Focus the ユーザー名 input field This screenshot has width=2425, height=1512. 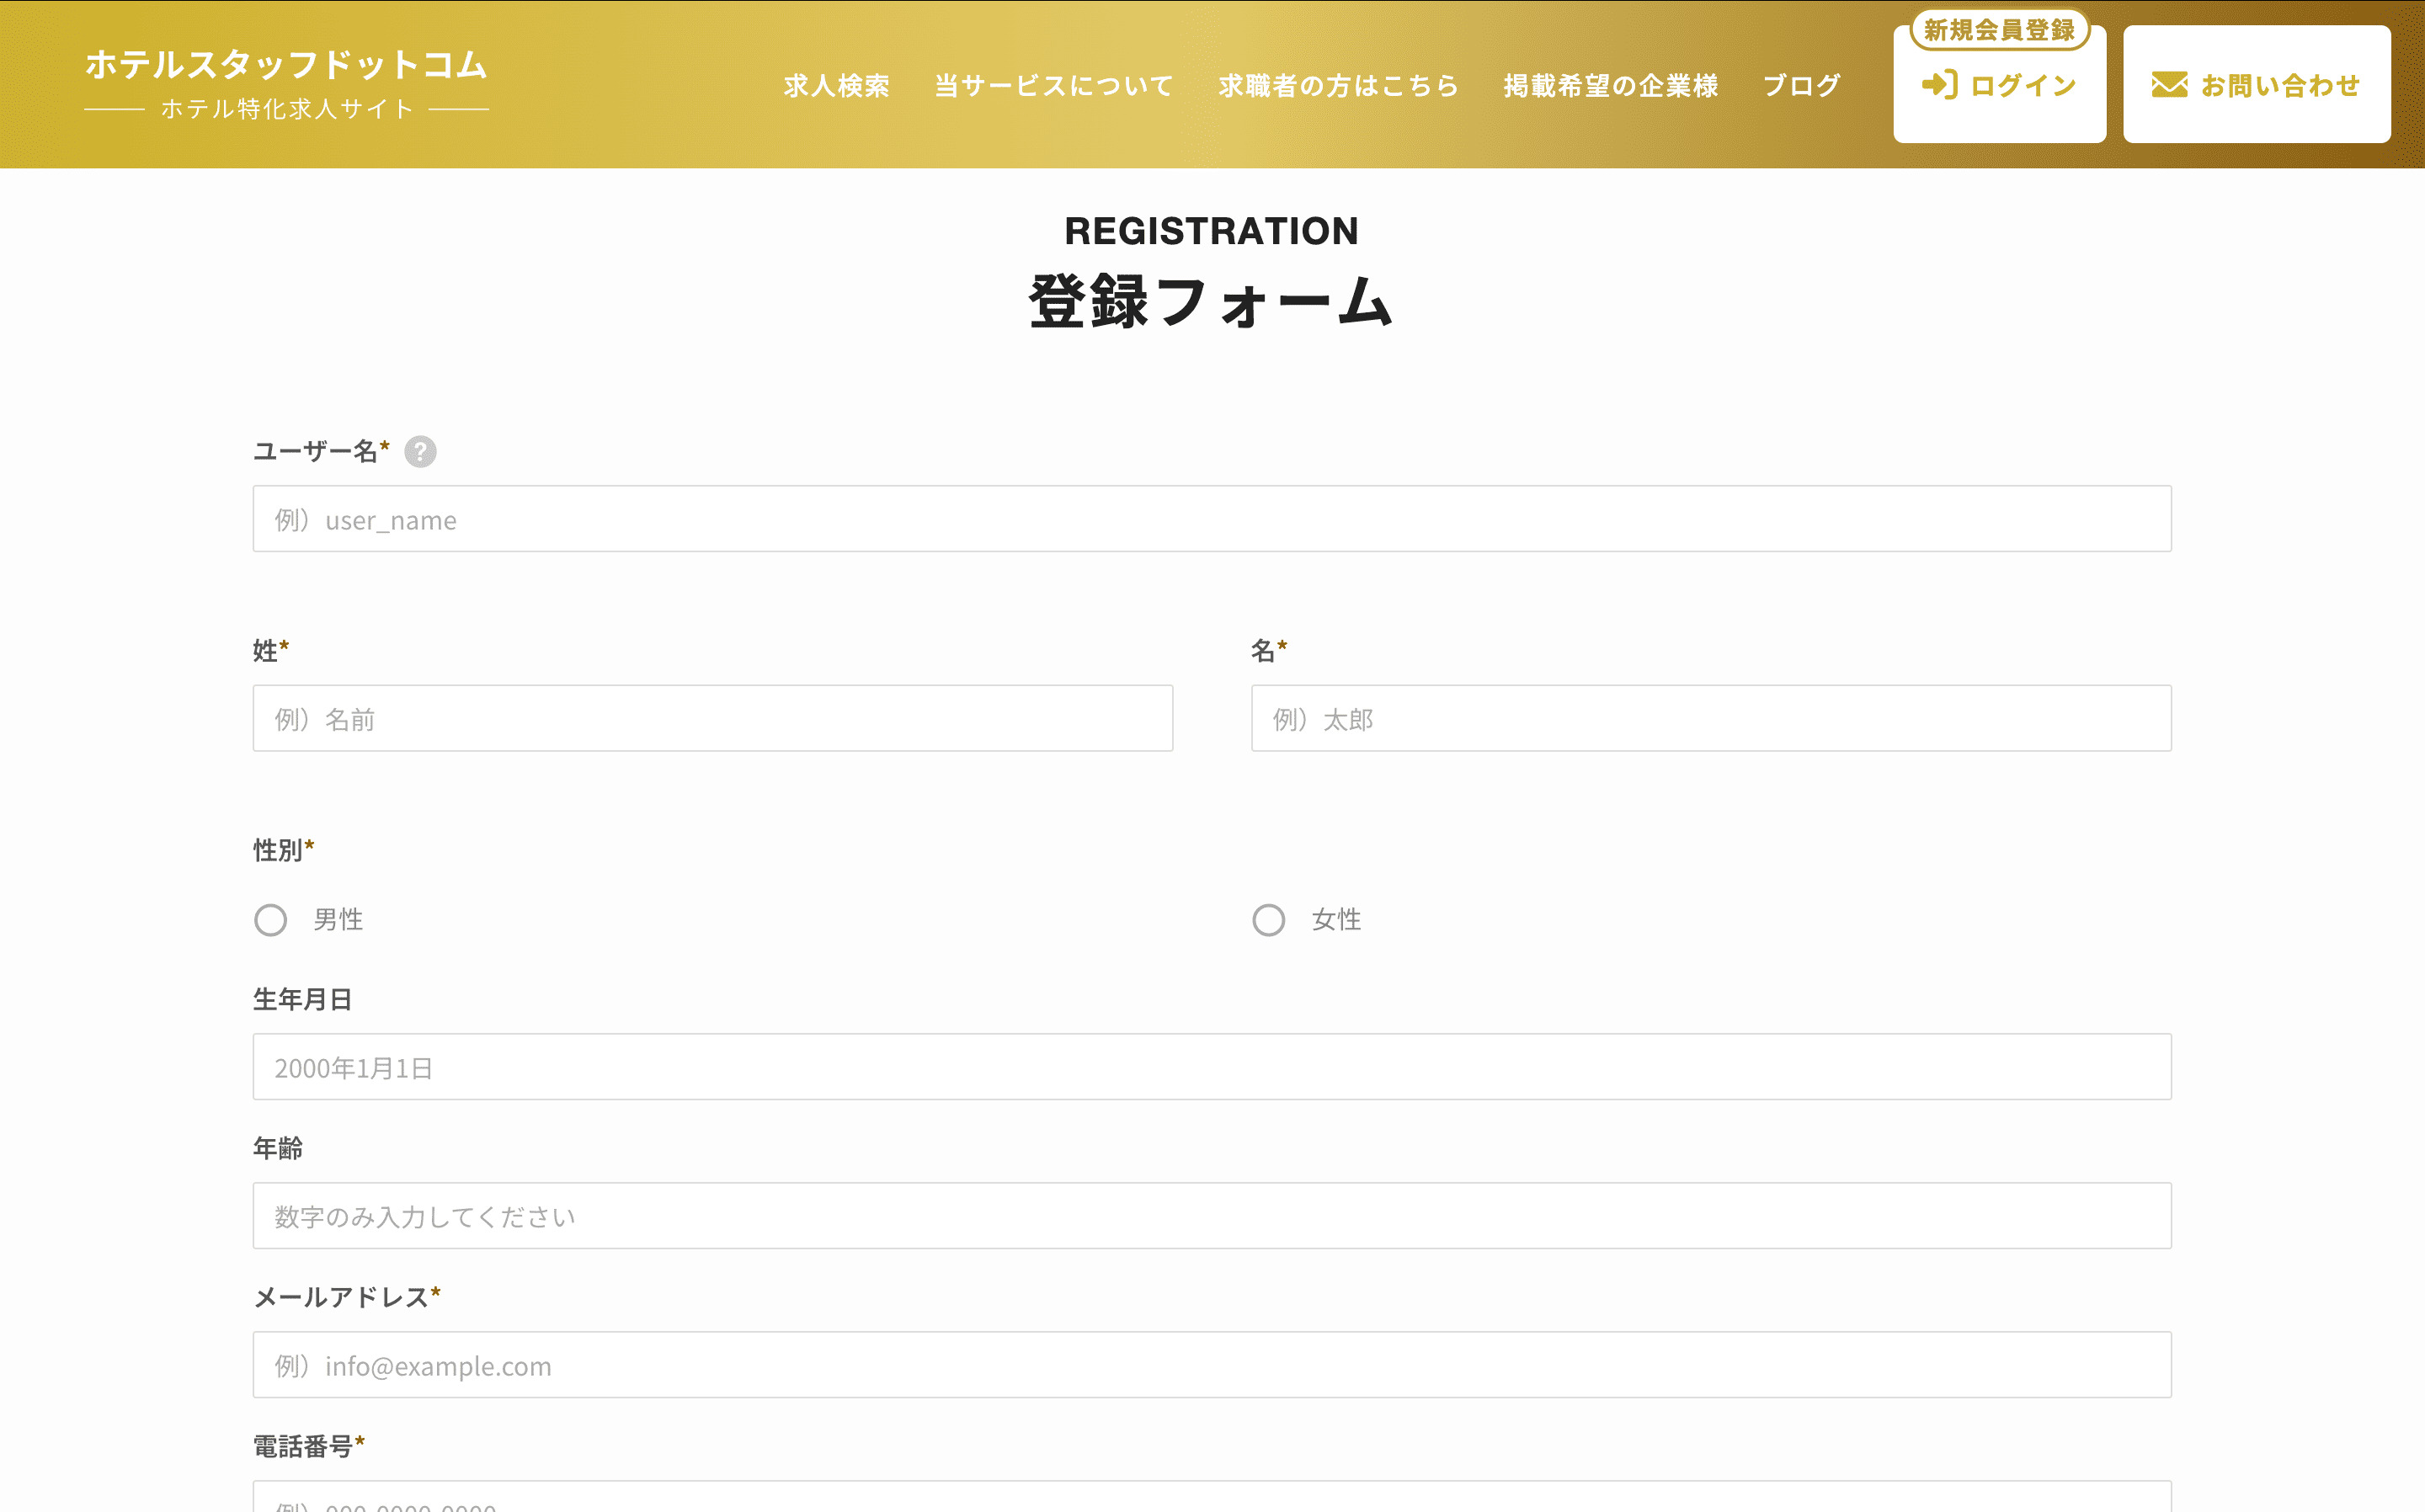click(1211, 519)
